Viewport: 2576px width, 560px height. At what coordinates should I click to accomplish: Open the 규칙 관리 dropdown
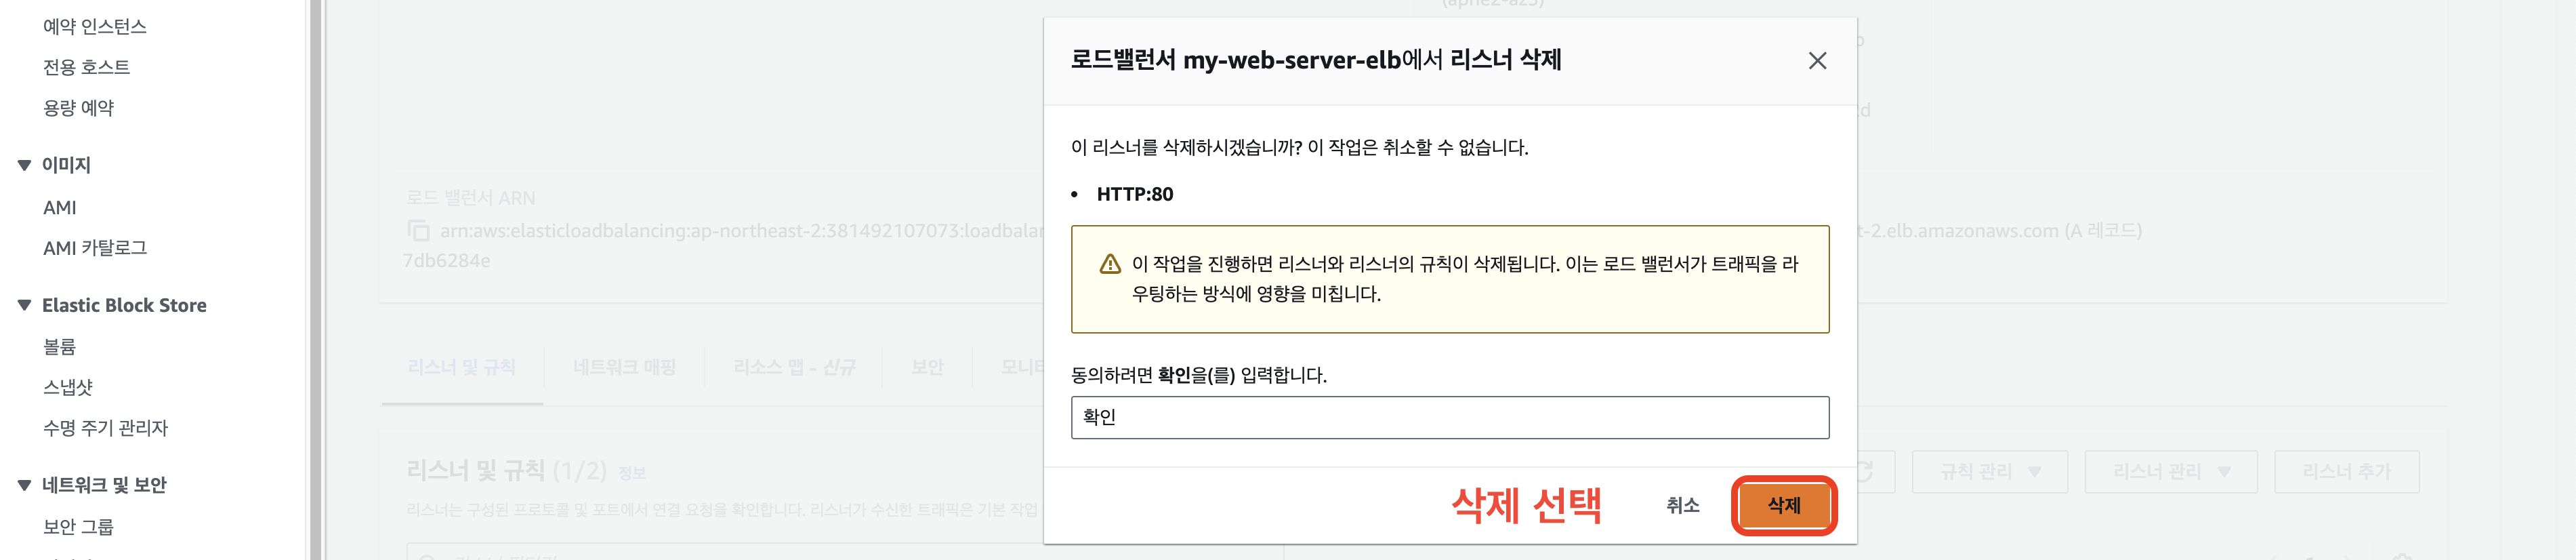click(1989, 471)
